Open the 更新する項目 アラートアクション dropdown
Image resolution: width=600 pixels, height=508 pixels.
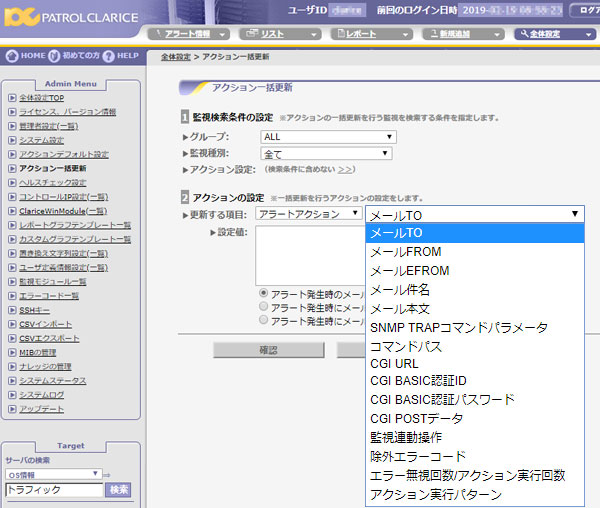[x=308, y=214]
